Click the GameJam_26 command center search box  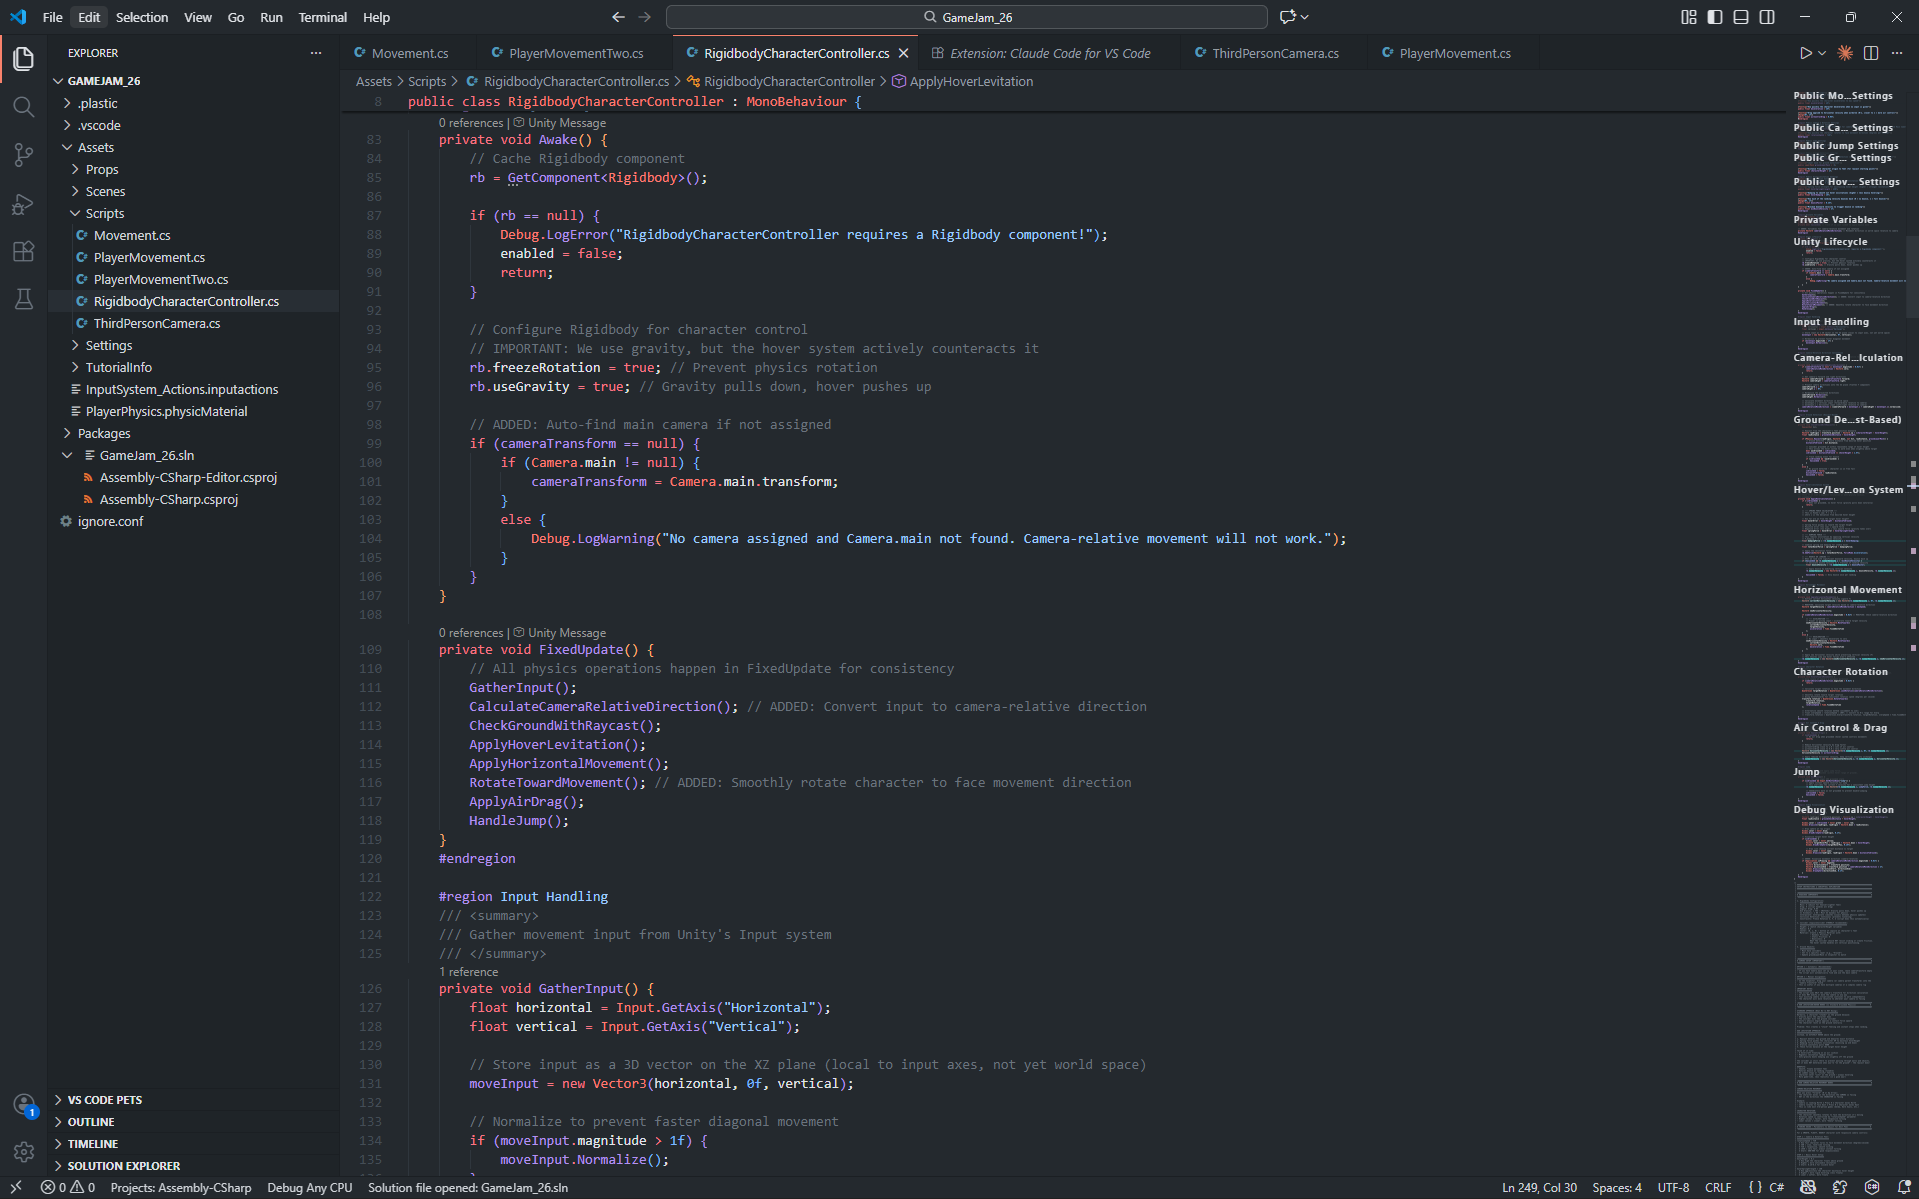click(x=966, y=17)
